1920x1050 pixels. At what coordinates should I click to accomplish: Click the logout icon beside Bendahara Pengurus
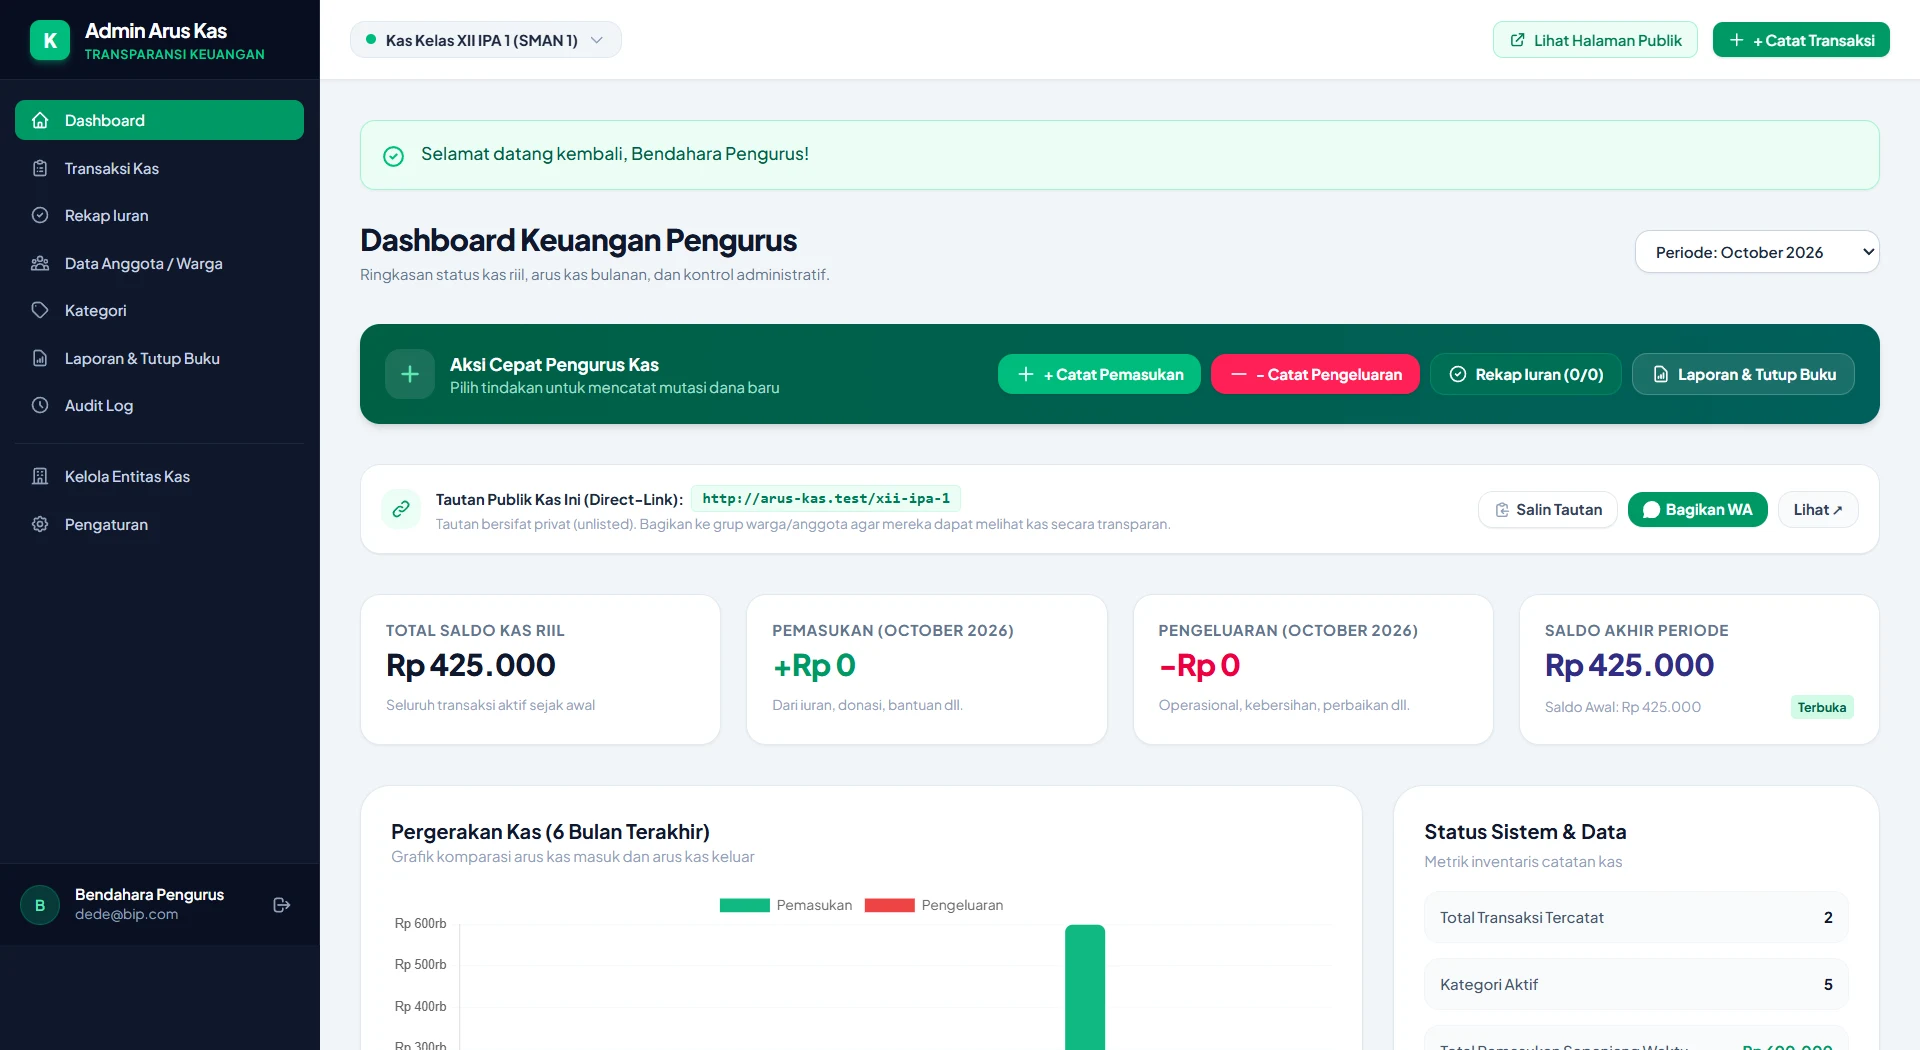pyautogui.click(x=282, y=905)
